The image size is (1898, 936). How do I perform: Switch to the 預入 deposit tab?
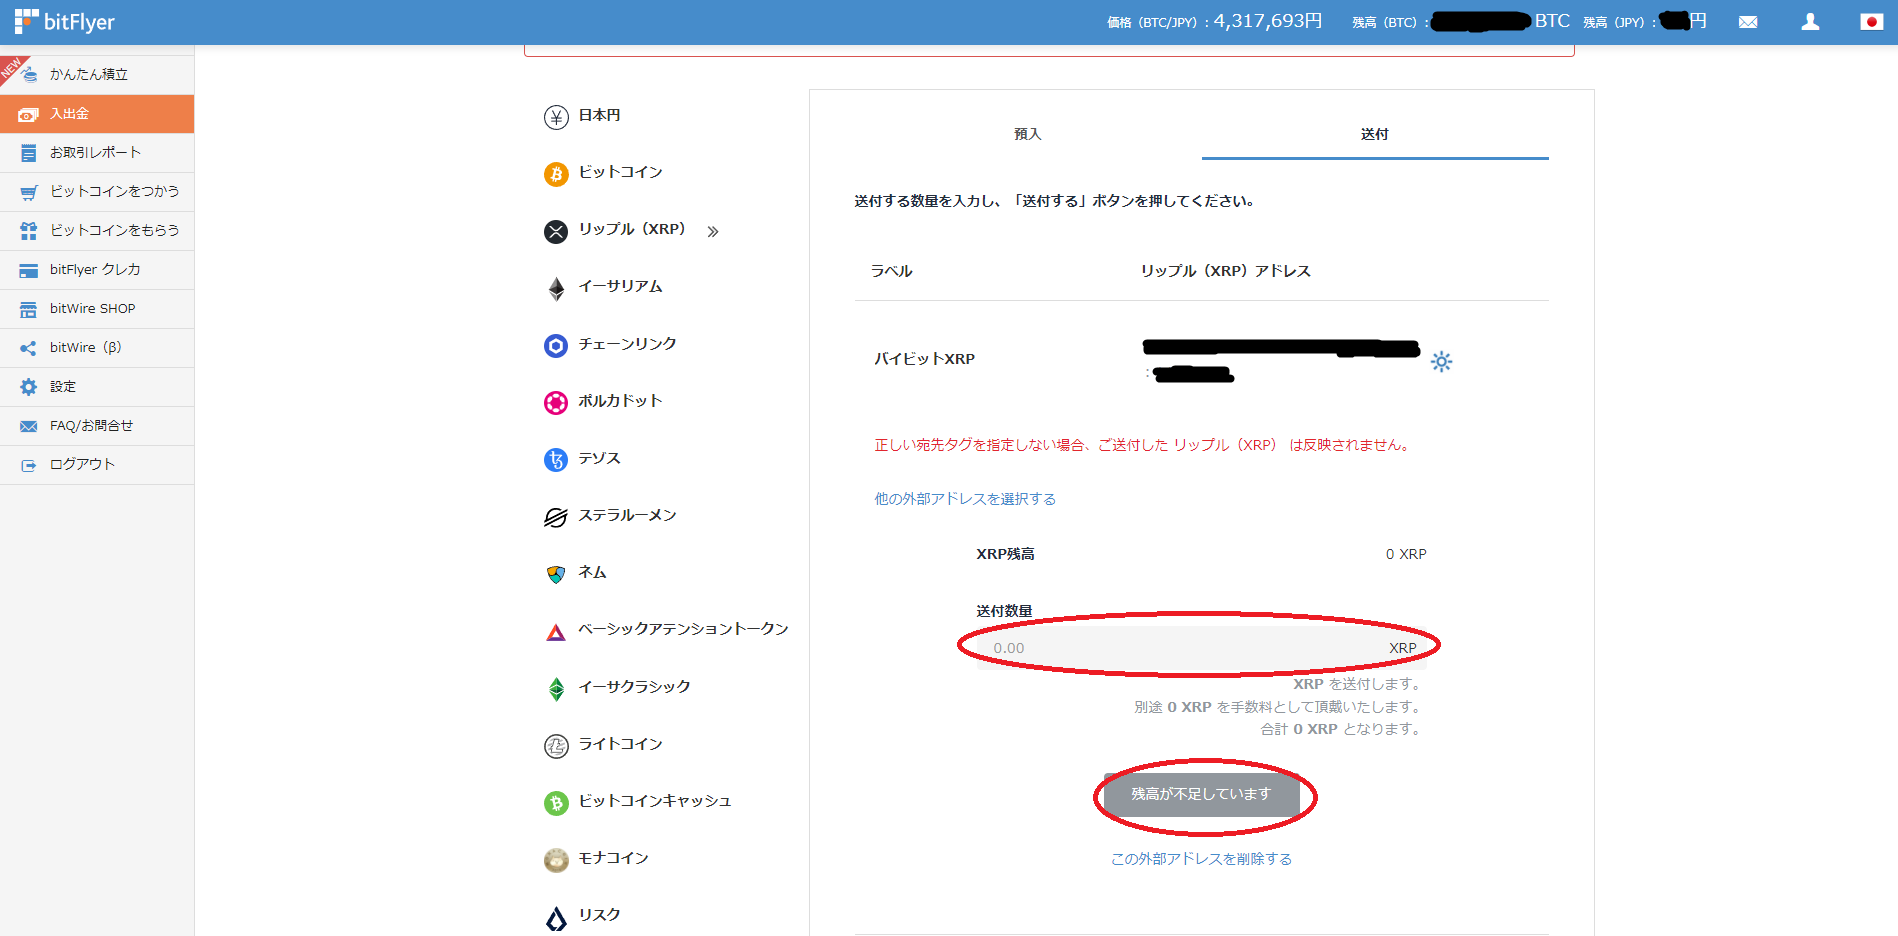(1028, 134)
